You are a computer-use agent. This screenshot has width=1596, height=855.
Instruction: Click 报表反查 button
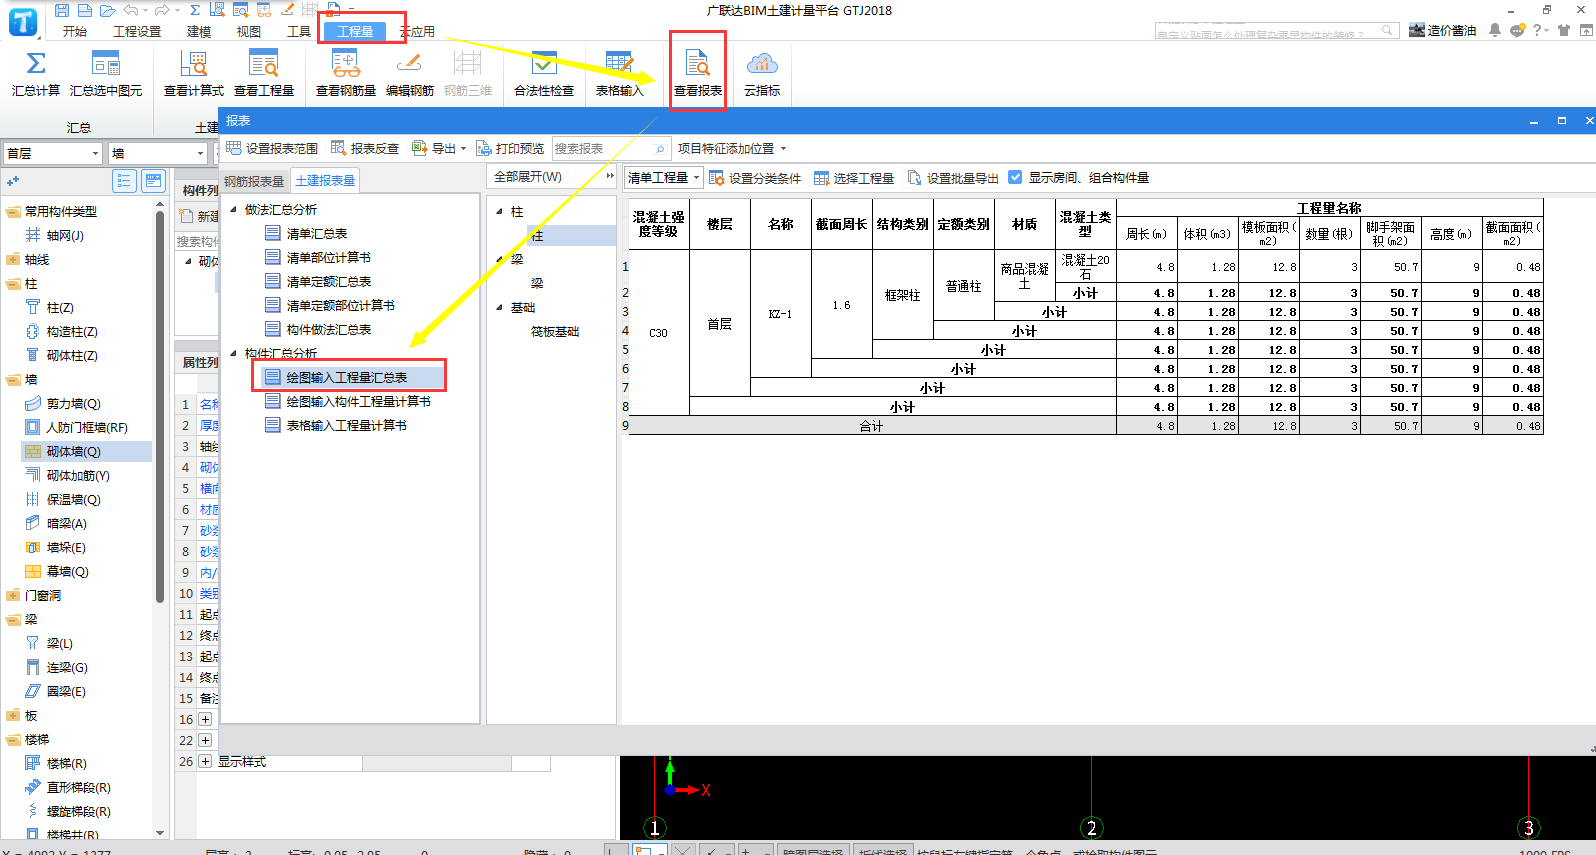(365, 148)
